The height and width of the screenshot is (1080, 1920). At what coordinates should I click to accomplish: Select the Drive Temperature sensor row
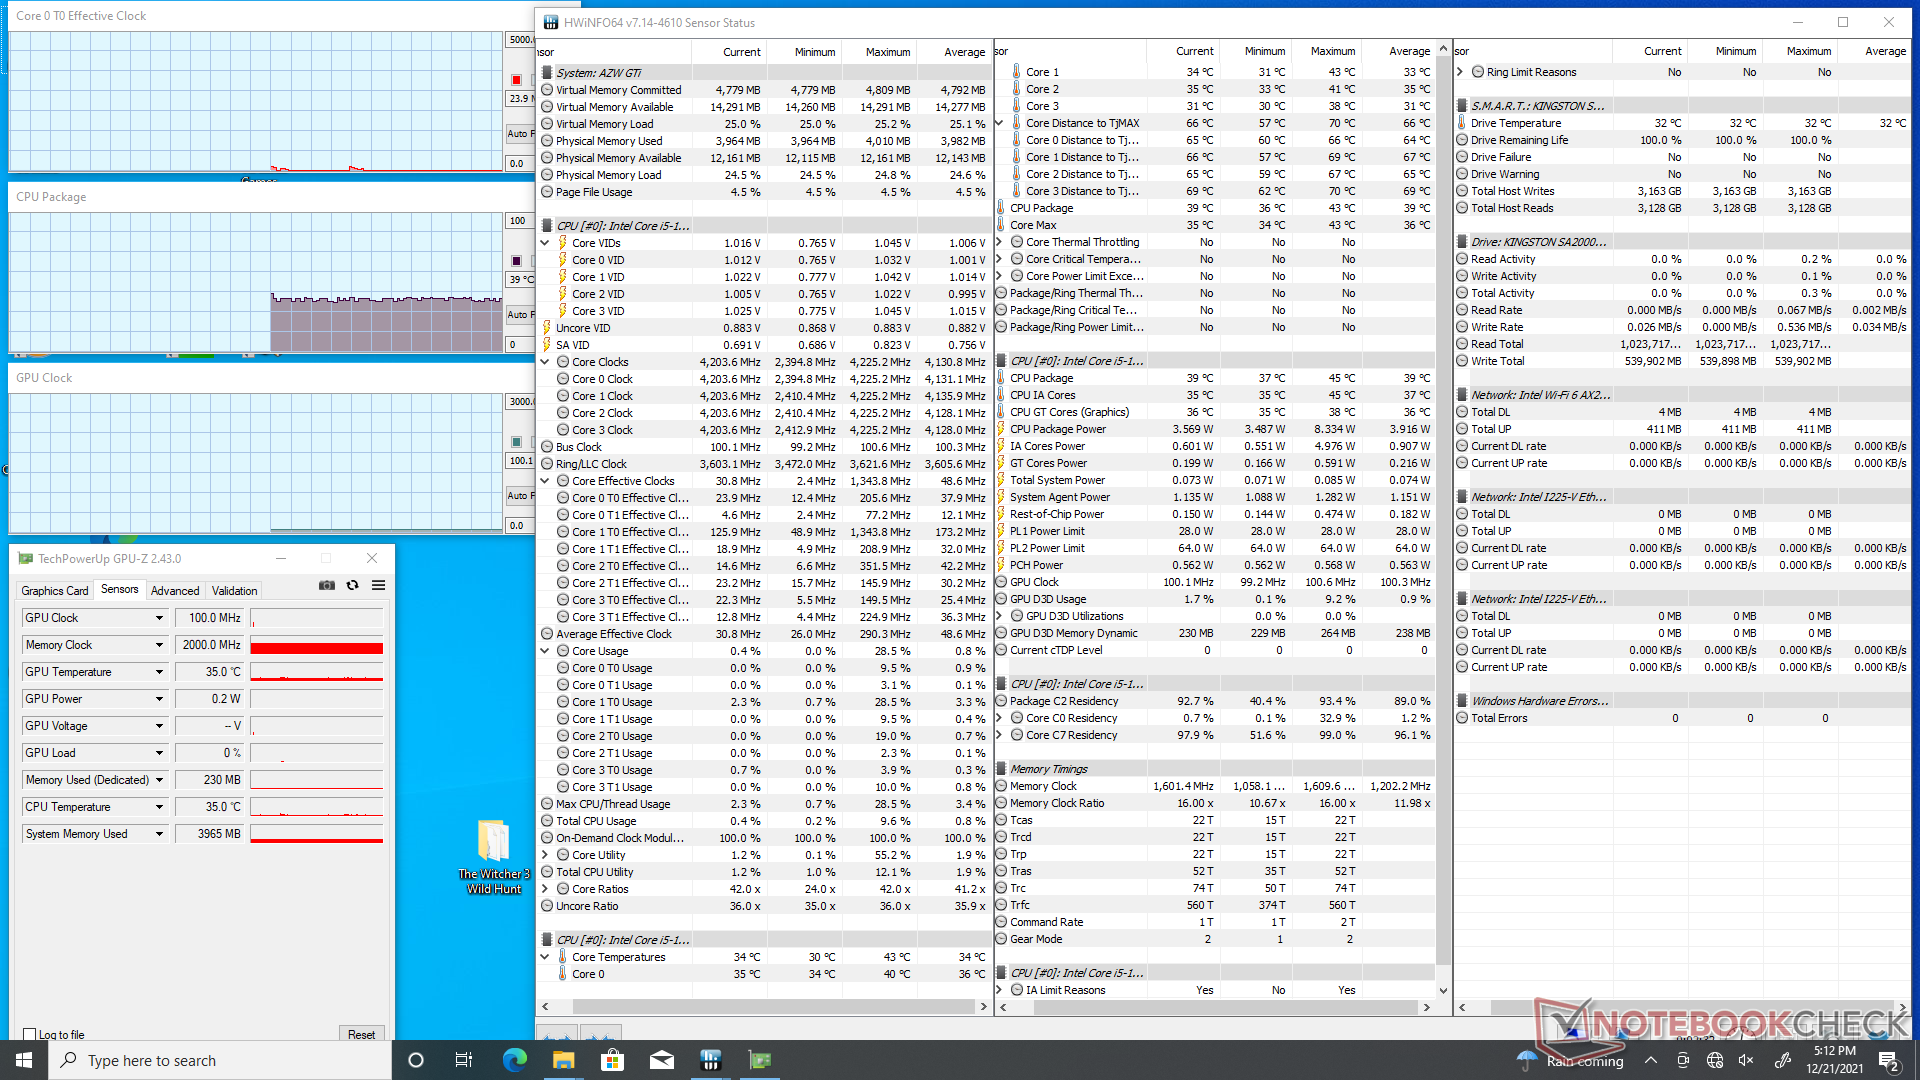click(x=1683, y=123)
